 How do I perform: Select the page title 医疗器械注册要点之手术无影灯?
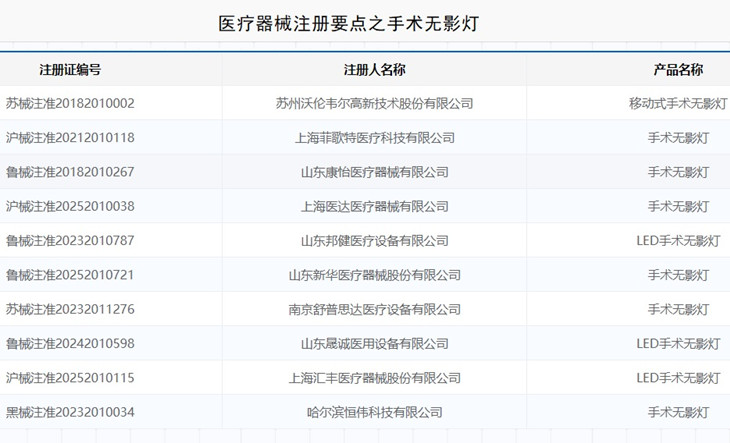click(x=349, y=23)
